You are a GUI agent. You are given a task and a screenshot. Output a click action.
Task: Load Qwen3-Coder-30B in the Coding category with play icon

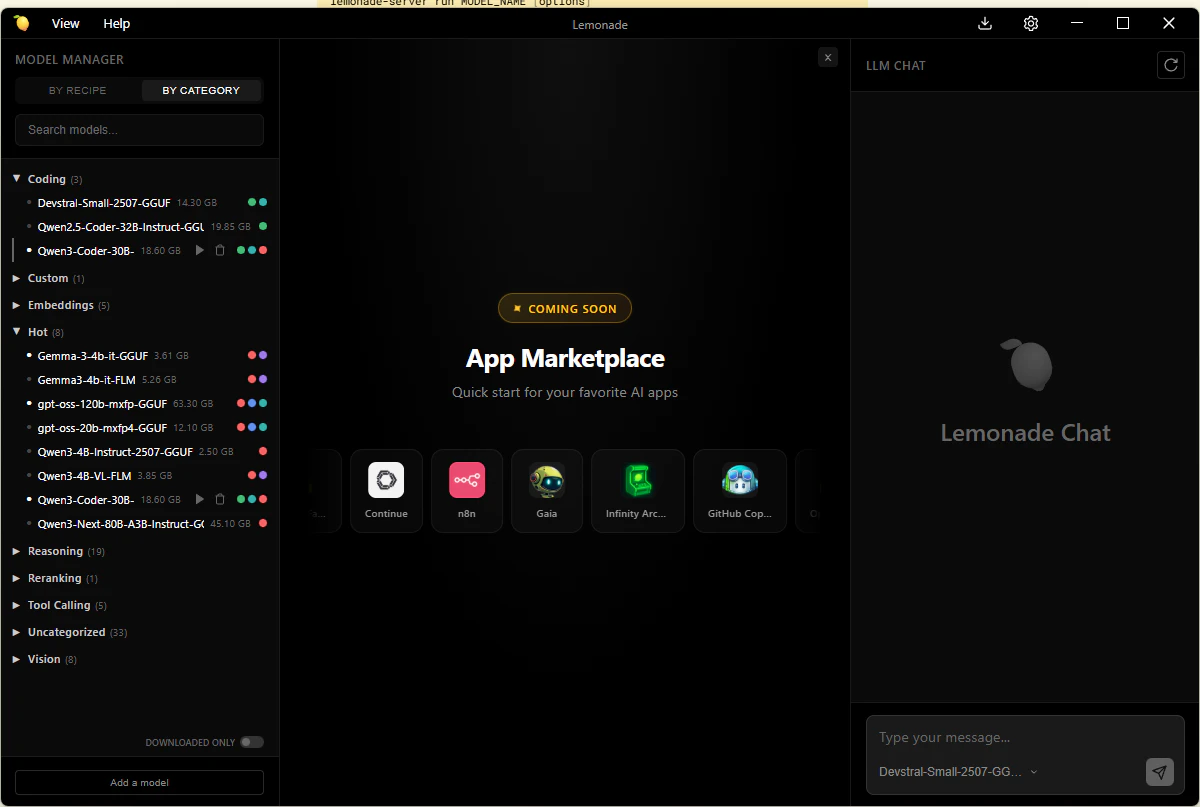(200, 250)
